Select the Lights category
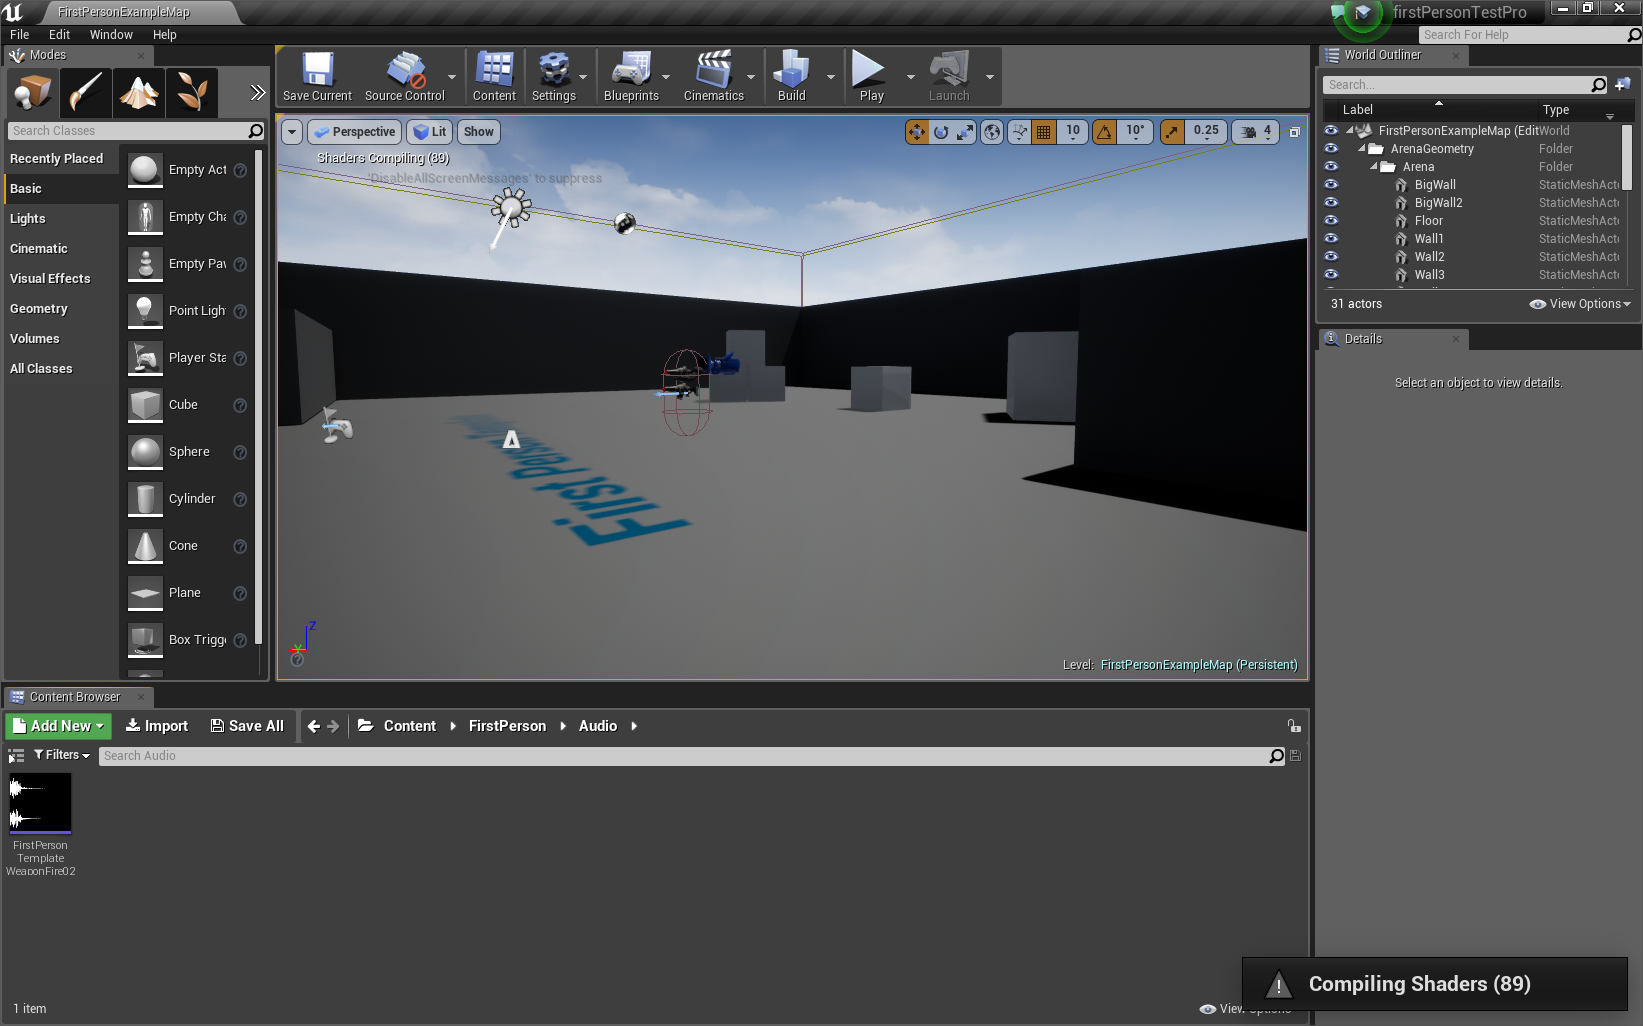The height and width of the screenshot is (1026, 1643). pos(28,219)
